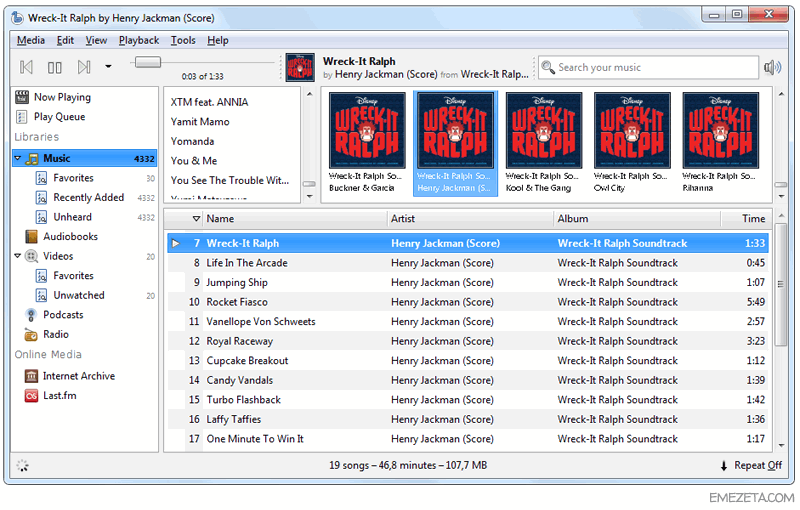
Task: Click the Play Queue list icon
Action: click(x=22, y=117)
